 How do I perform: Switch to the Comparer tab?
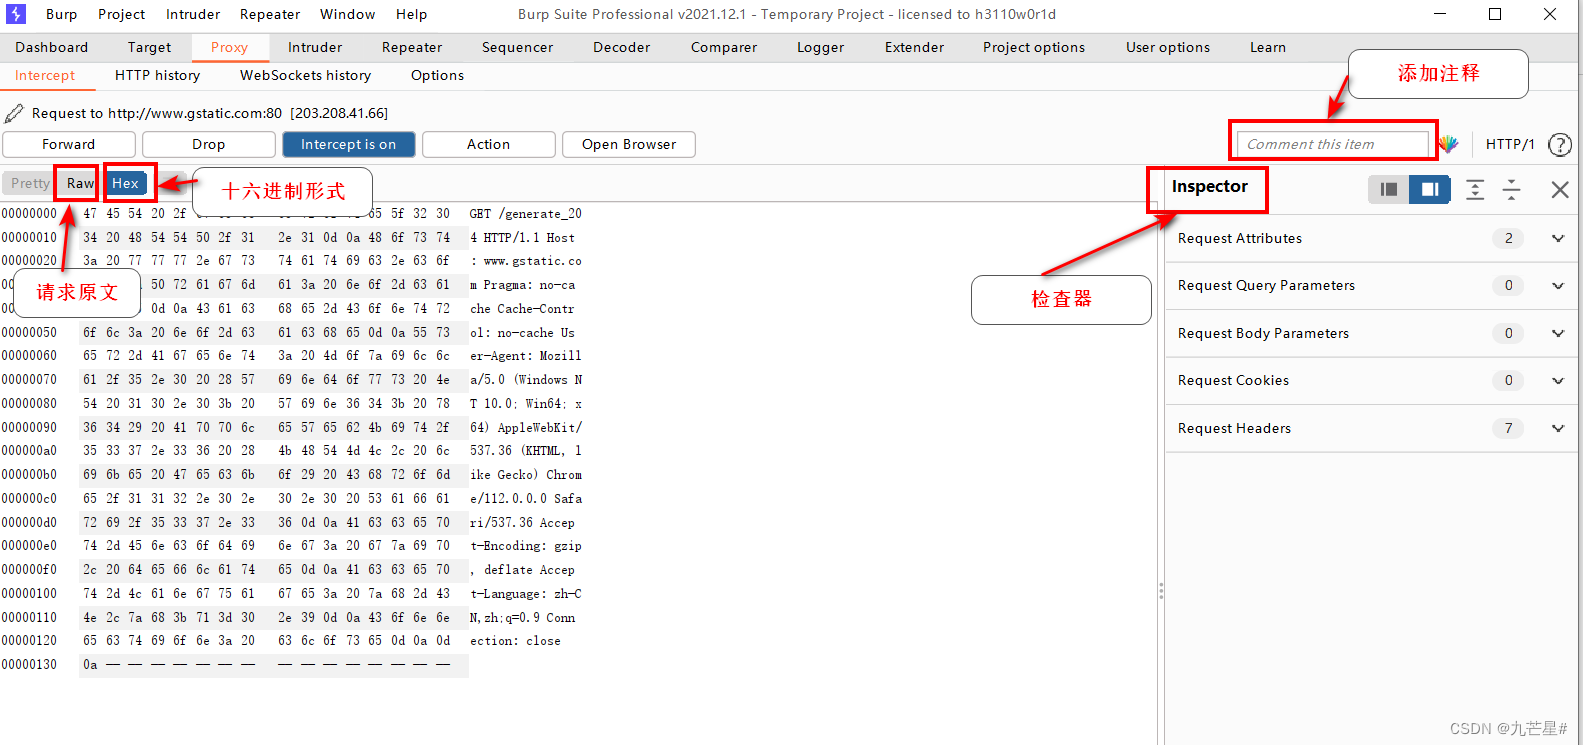coord(724,47)
